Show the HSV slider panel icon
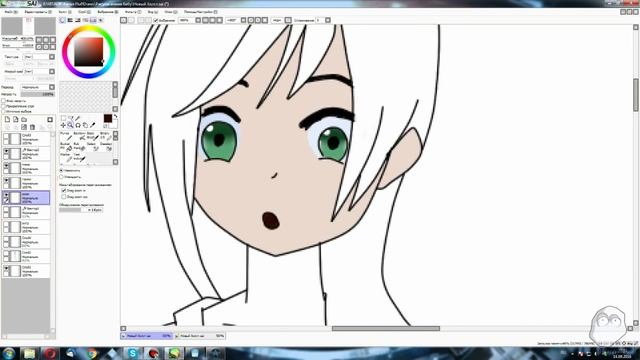This screenshot has height=360, width=640. tap(78, 20)
